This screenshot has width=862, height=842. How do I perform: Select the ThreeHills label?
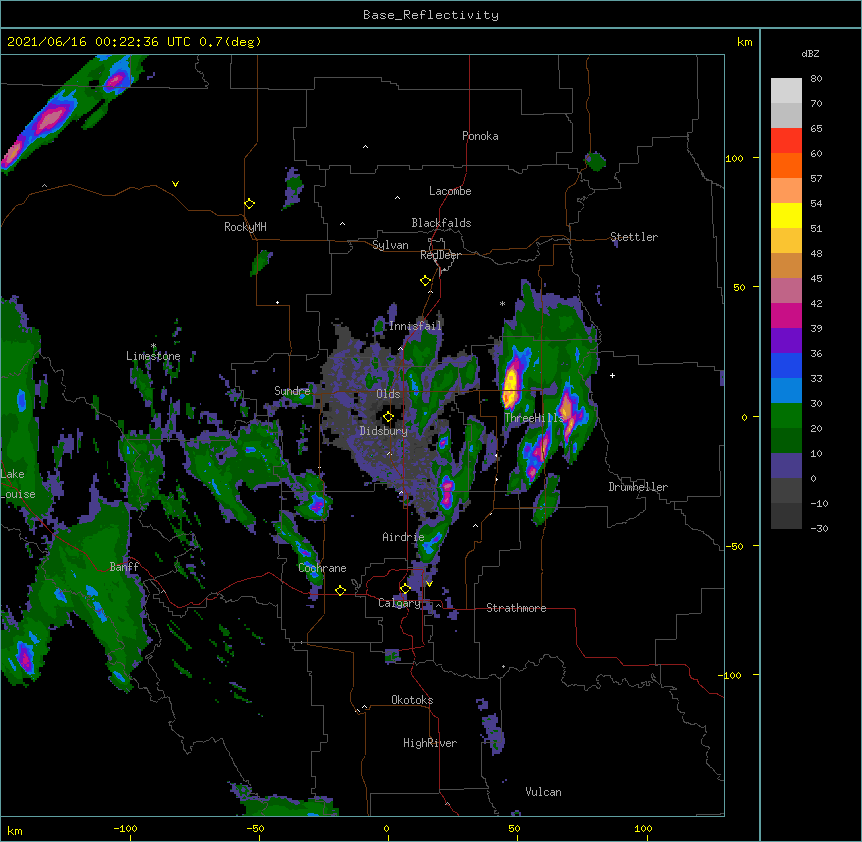(534, 418)
